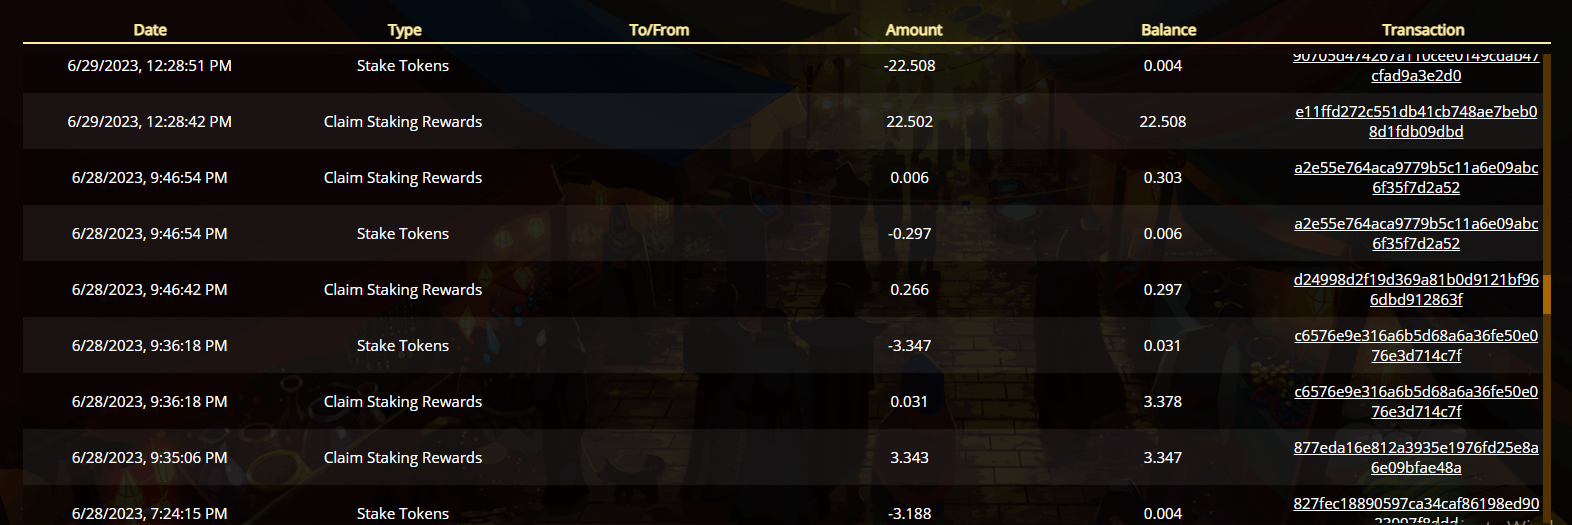Select the 6/29/2023, 12:28:51 PM date cell

point(150,66)
